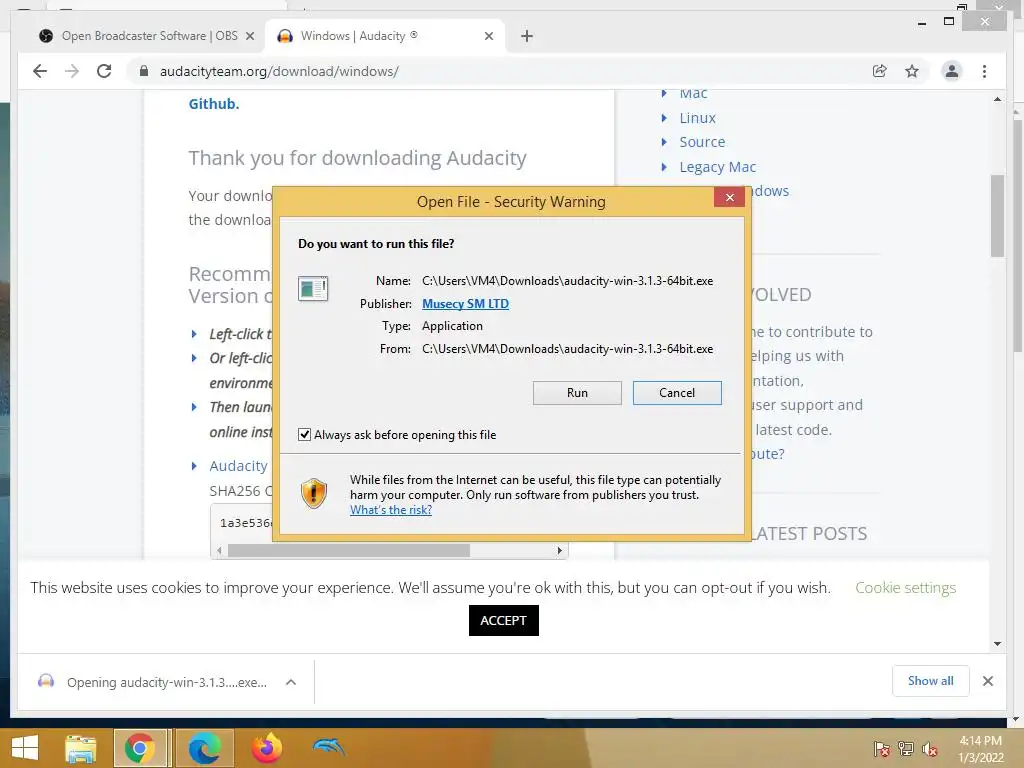The height and width of the screenshot is (768, 1024).
Task: Open the Source download link
Action: click(702, 142)
